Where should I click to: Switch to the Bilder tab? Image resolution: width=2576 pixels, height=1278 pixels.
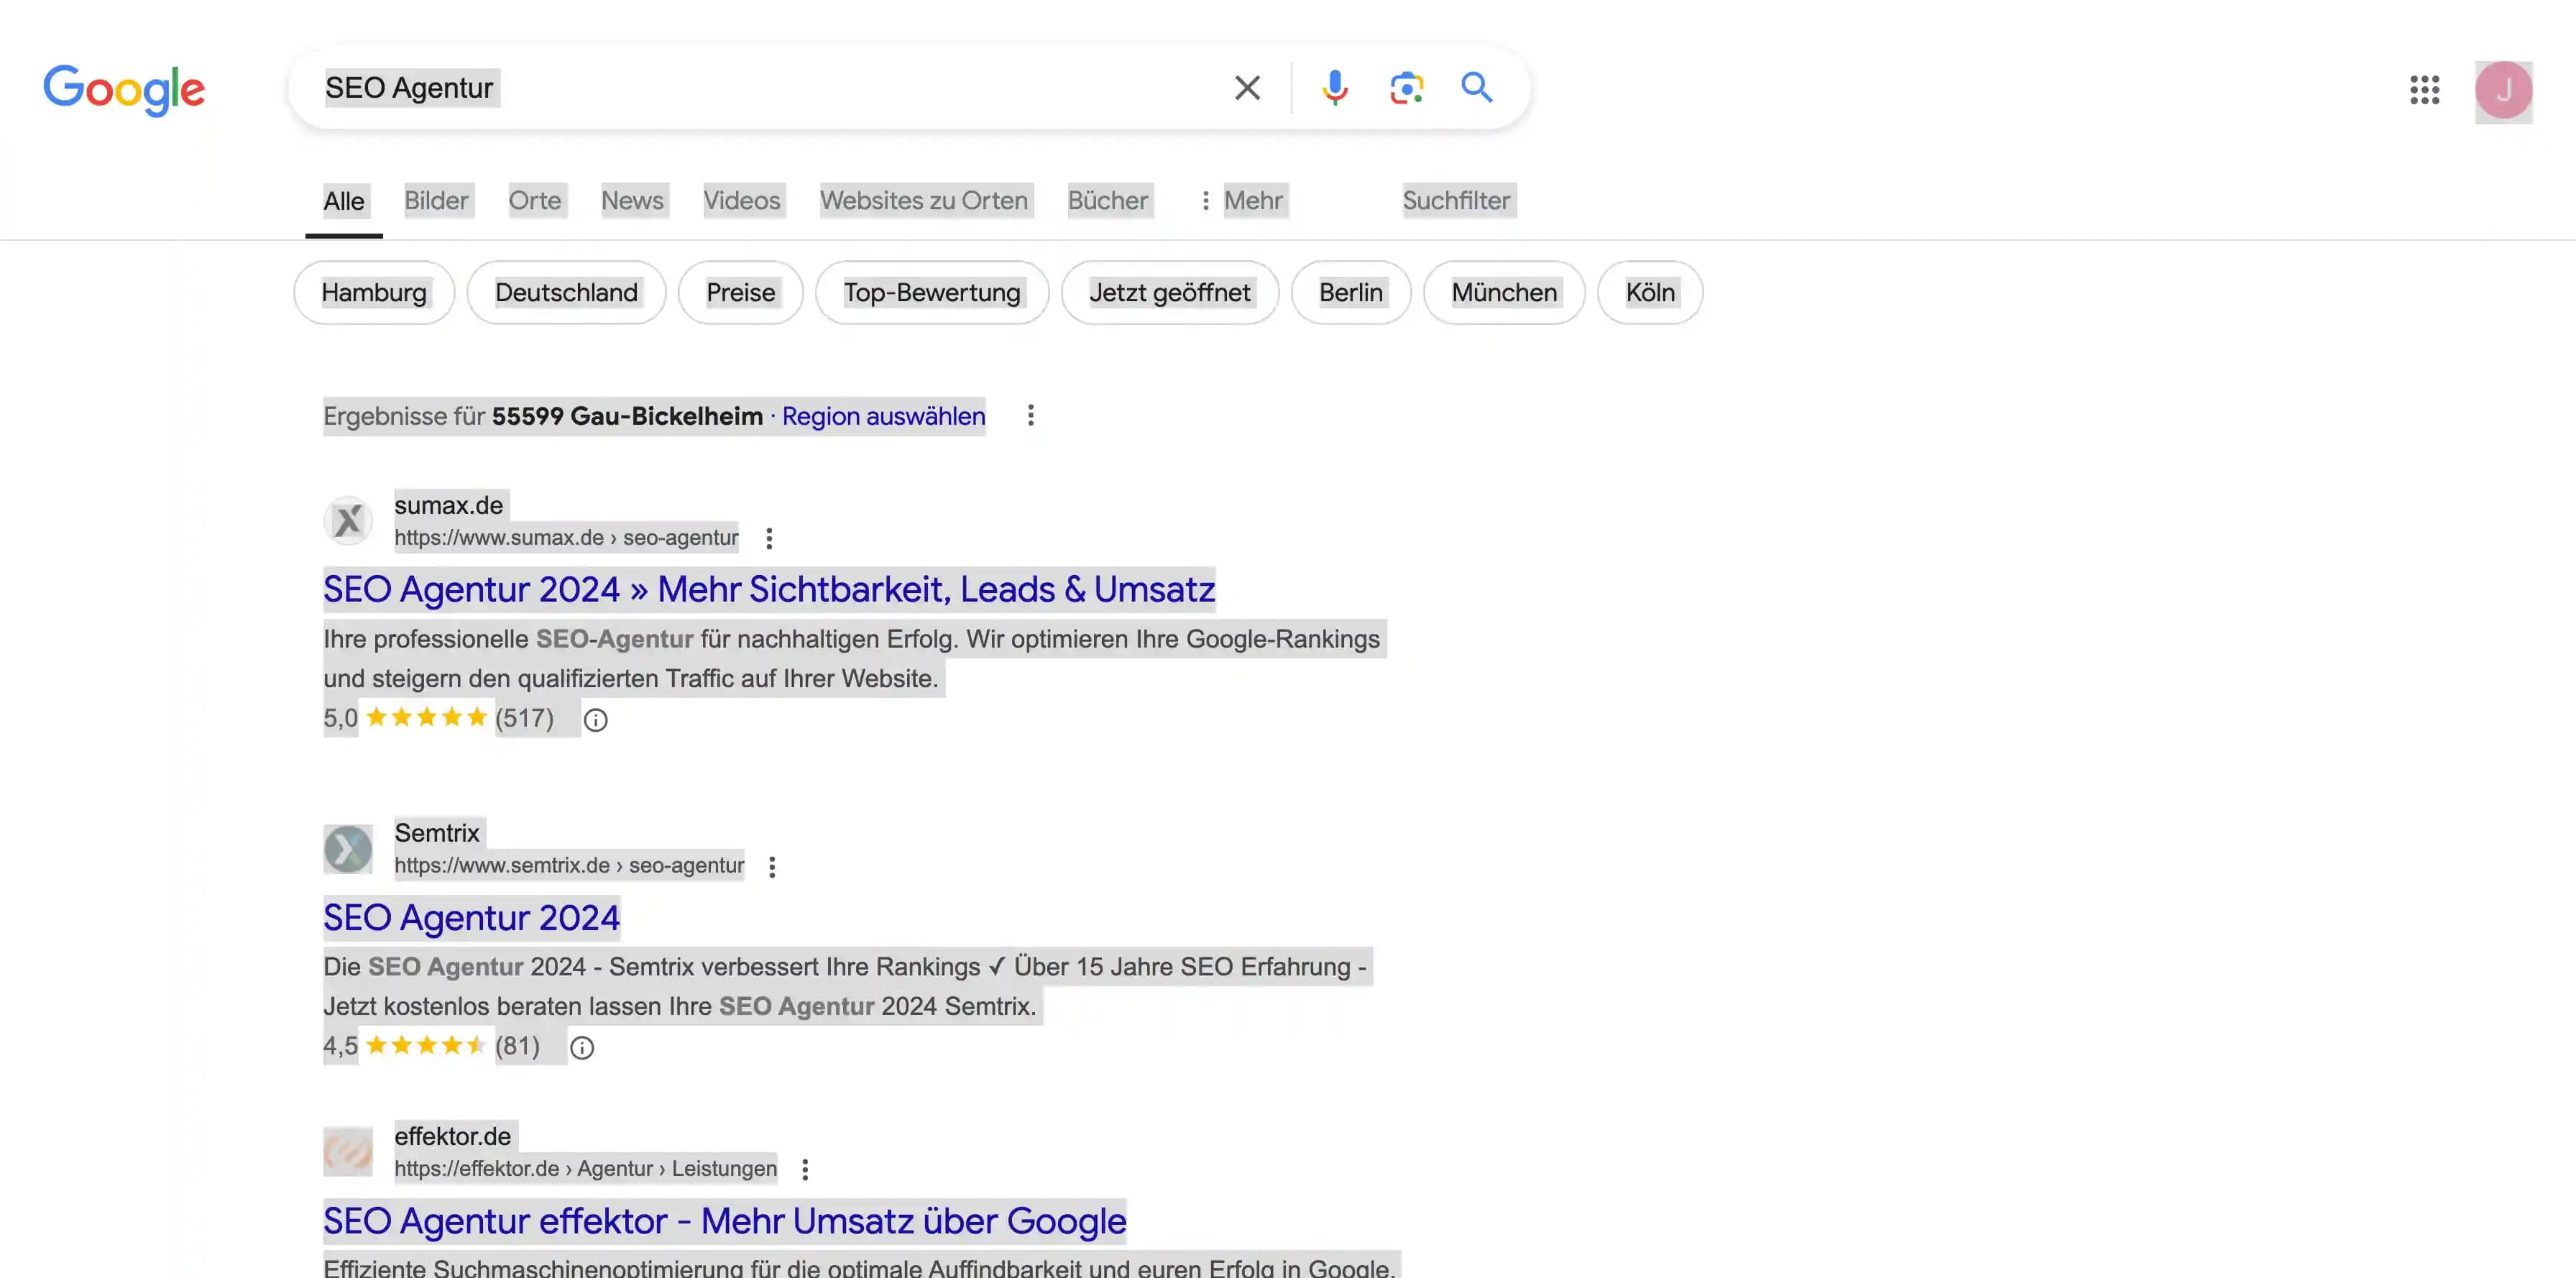(x=436, y=200)
